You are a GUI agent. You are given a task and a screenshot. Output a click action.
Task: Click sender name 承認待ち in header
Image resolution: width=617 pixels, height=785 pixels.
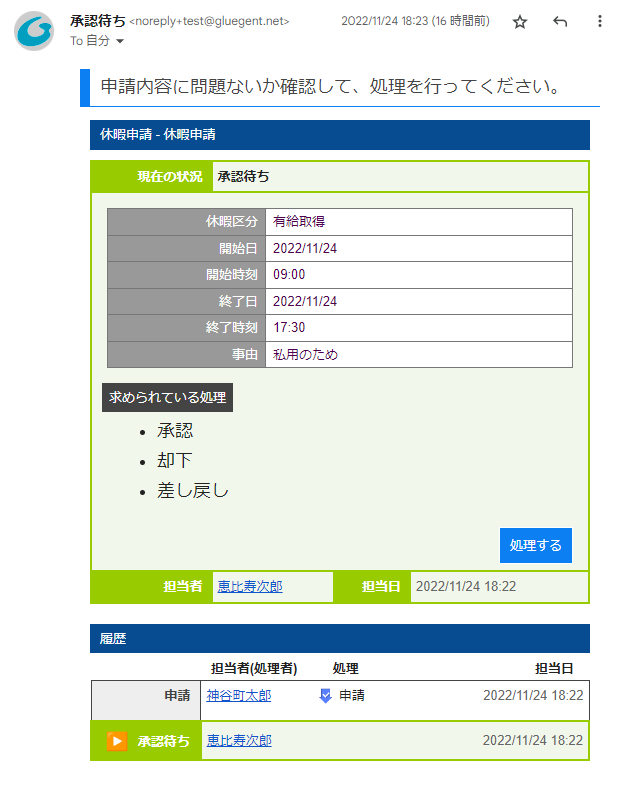click(98, 21)
